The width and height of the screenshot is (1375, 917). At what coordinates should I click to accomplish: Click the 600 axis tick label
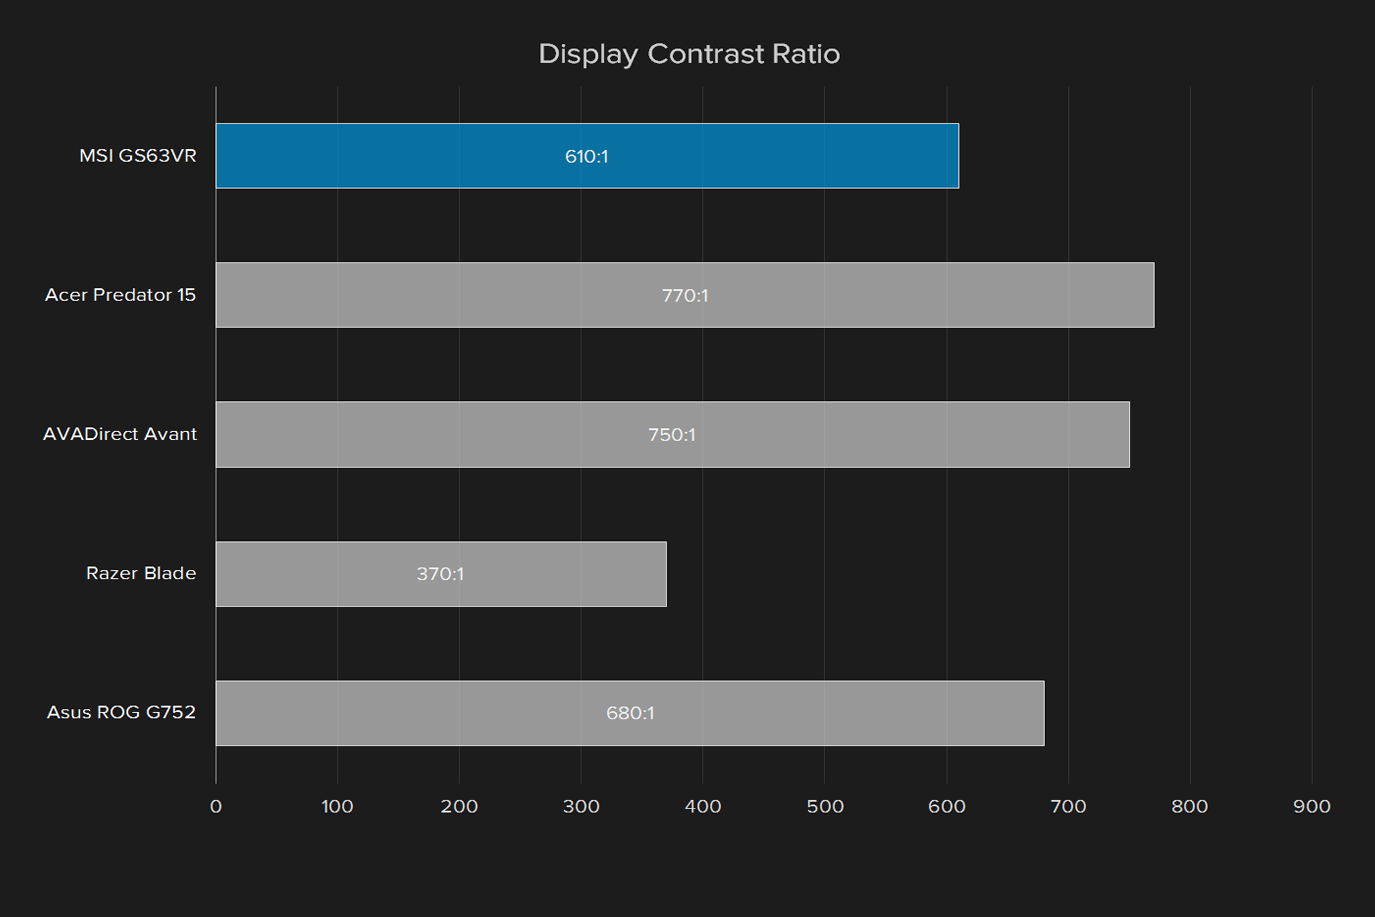tap(947, 806)
